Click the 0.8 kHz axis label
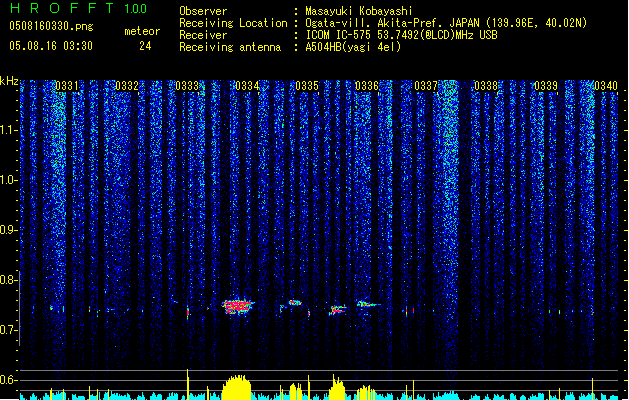The height and width of the screenshot is (400, 629). click(x=7, y=280)
